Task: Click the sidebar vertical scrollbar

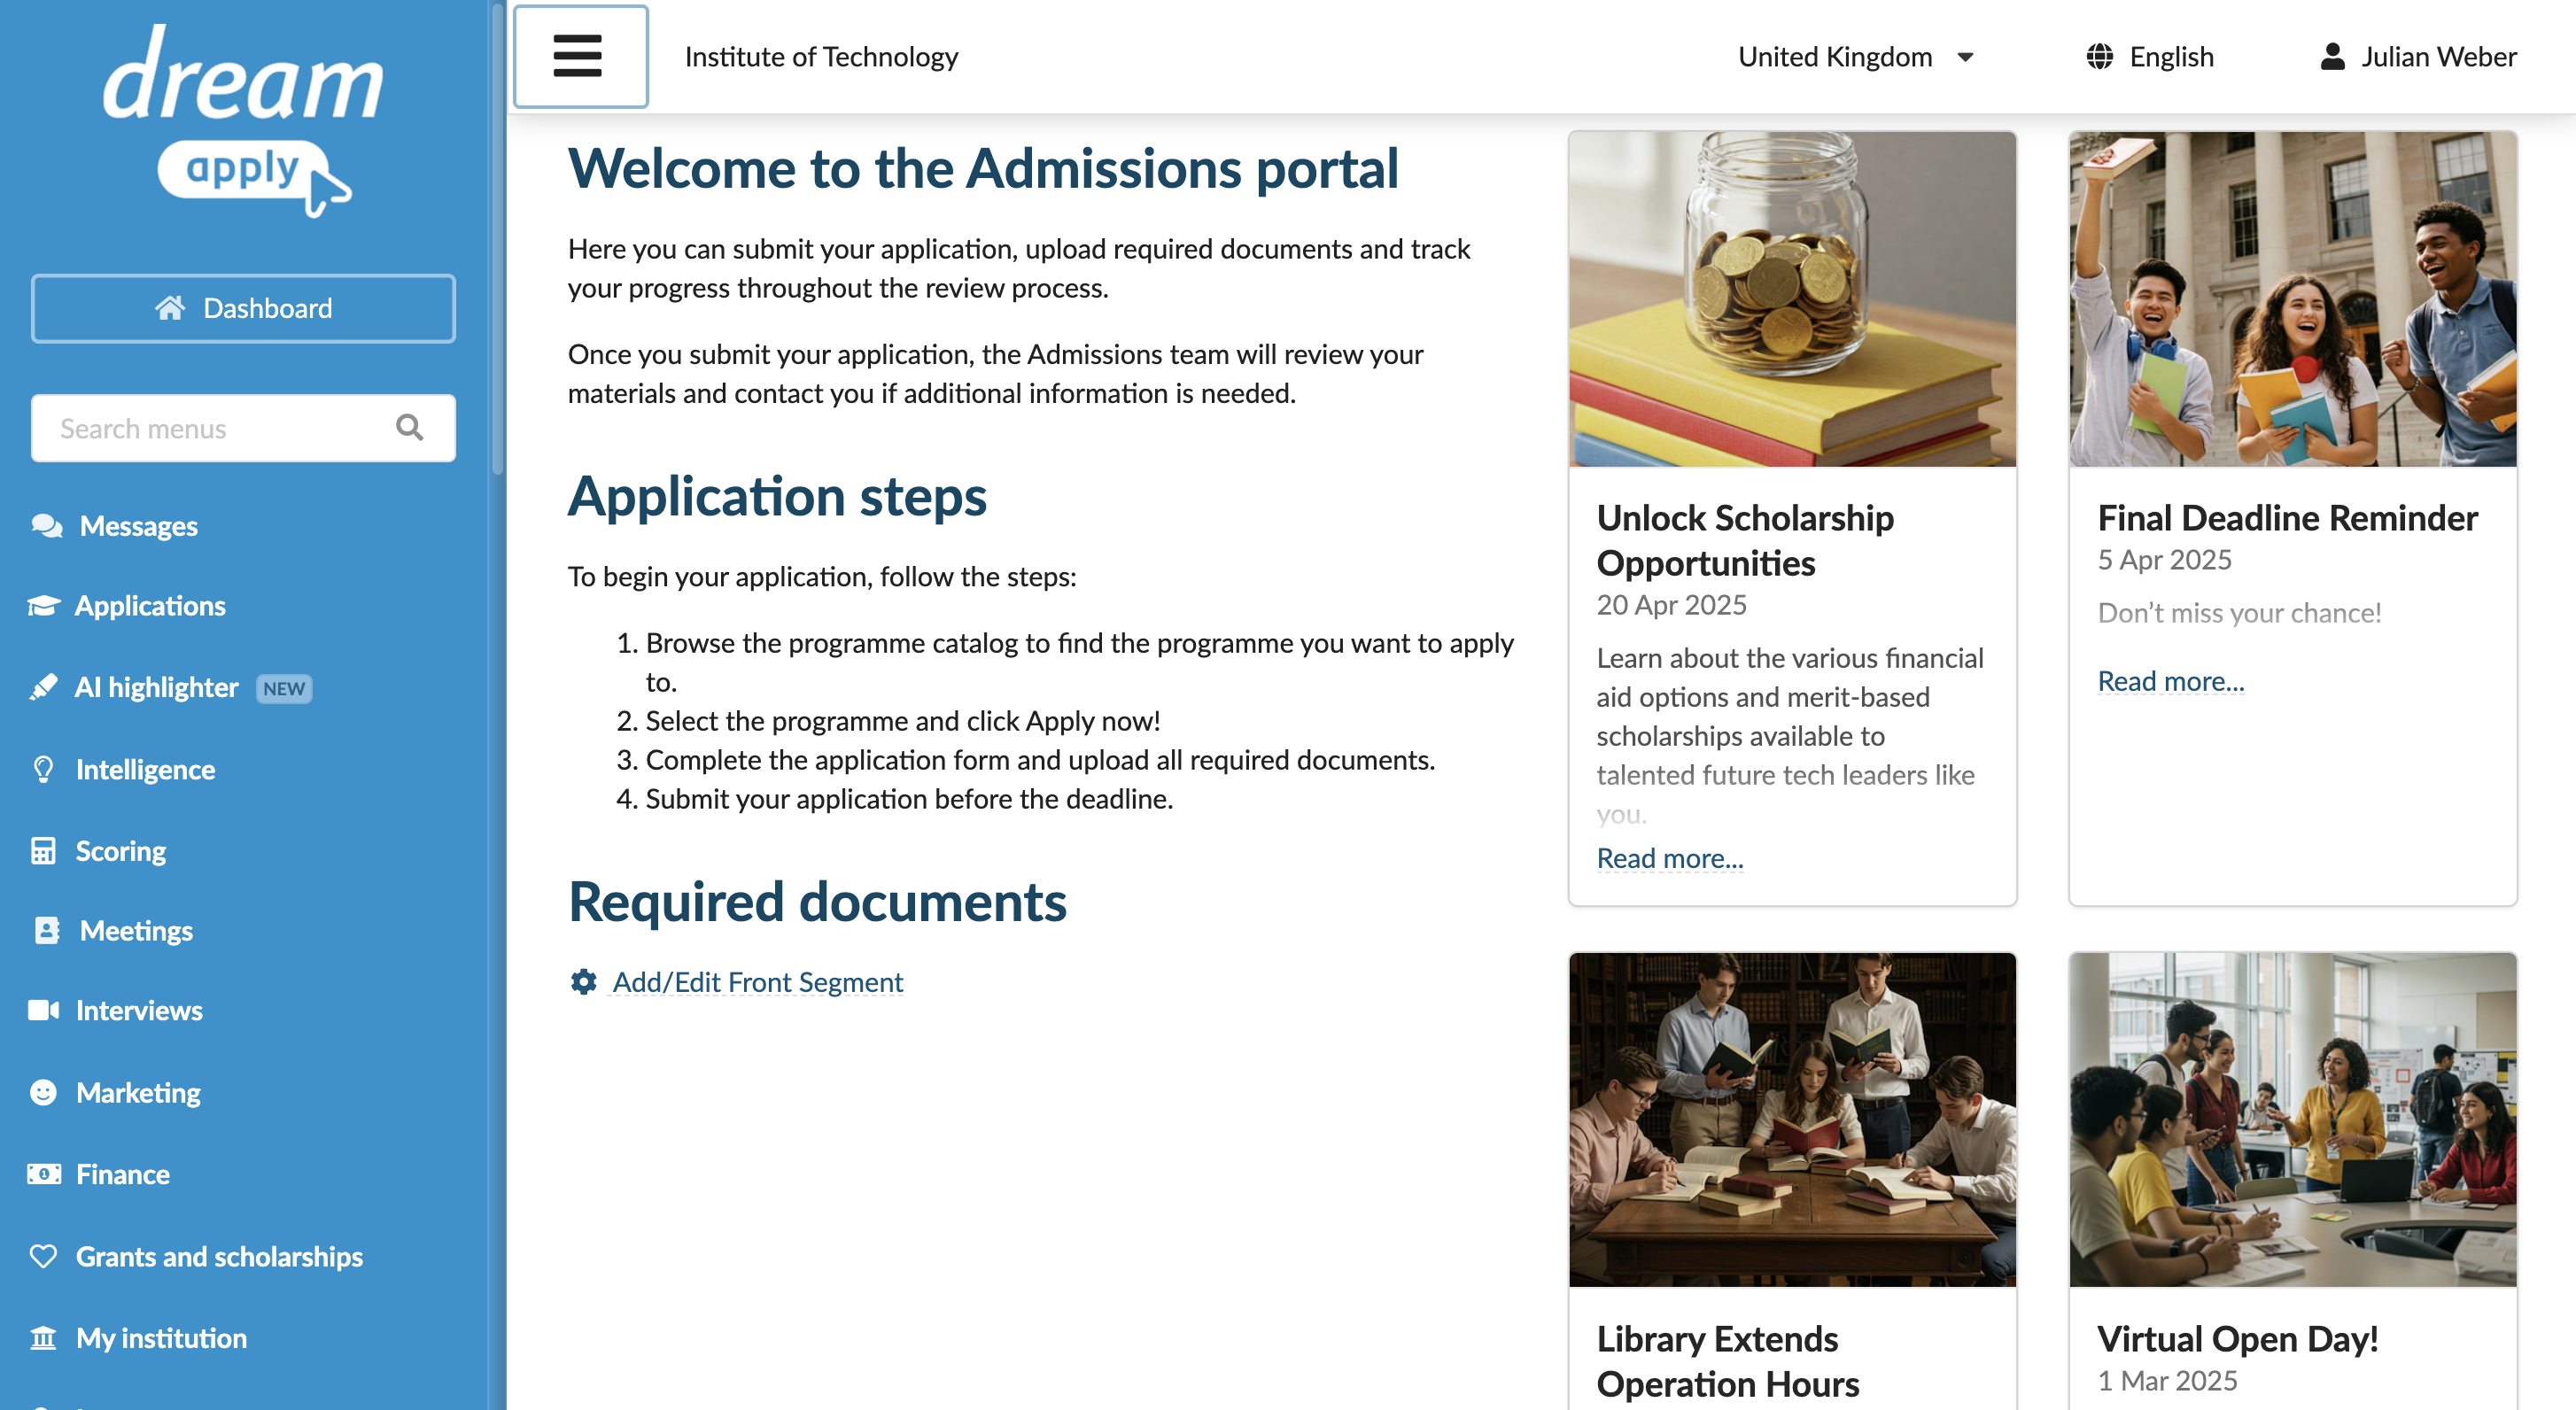Action: coord(497,240)
